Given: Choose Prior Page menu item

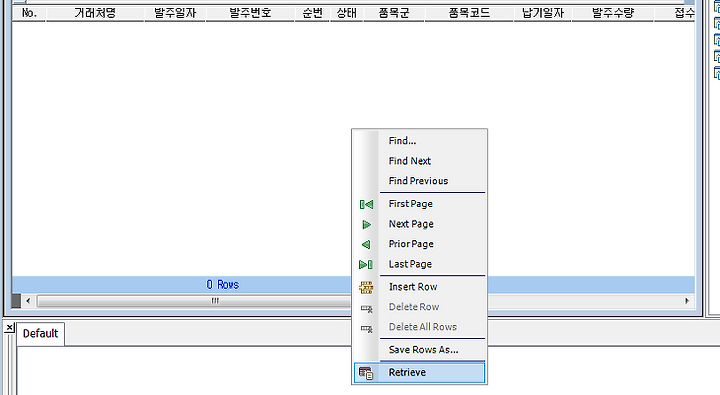Looking at the screenshot, I should (x=419, y=244).
